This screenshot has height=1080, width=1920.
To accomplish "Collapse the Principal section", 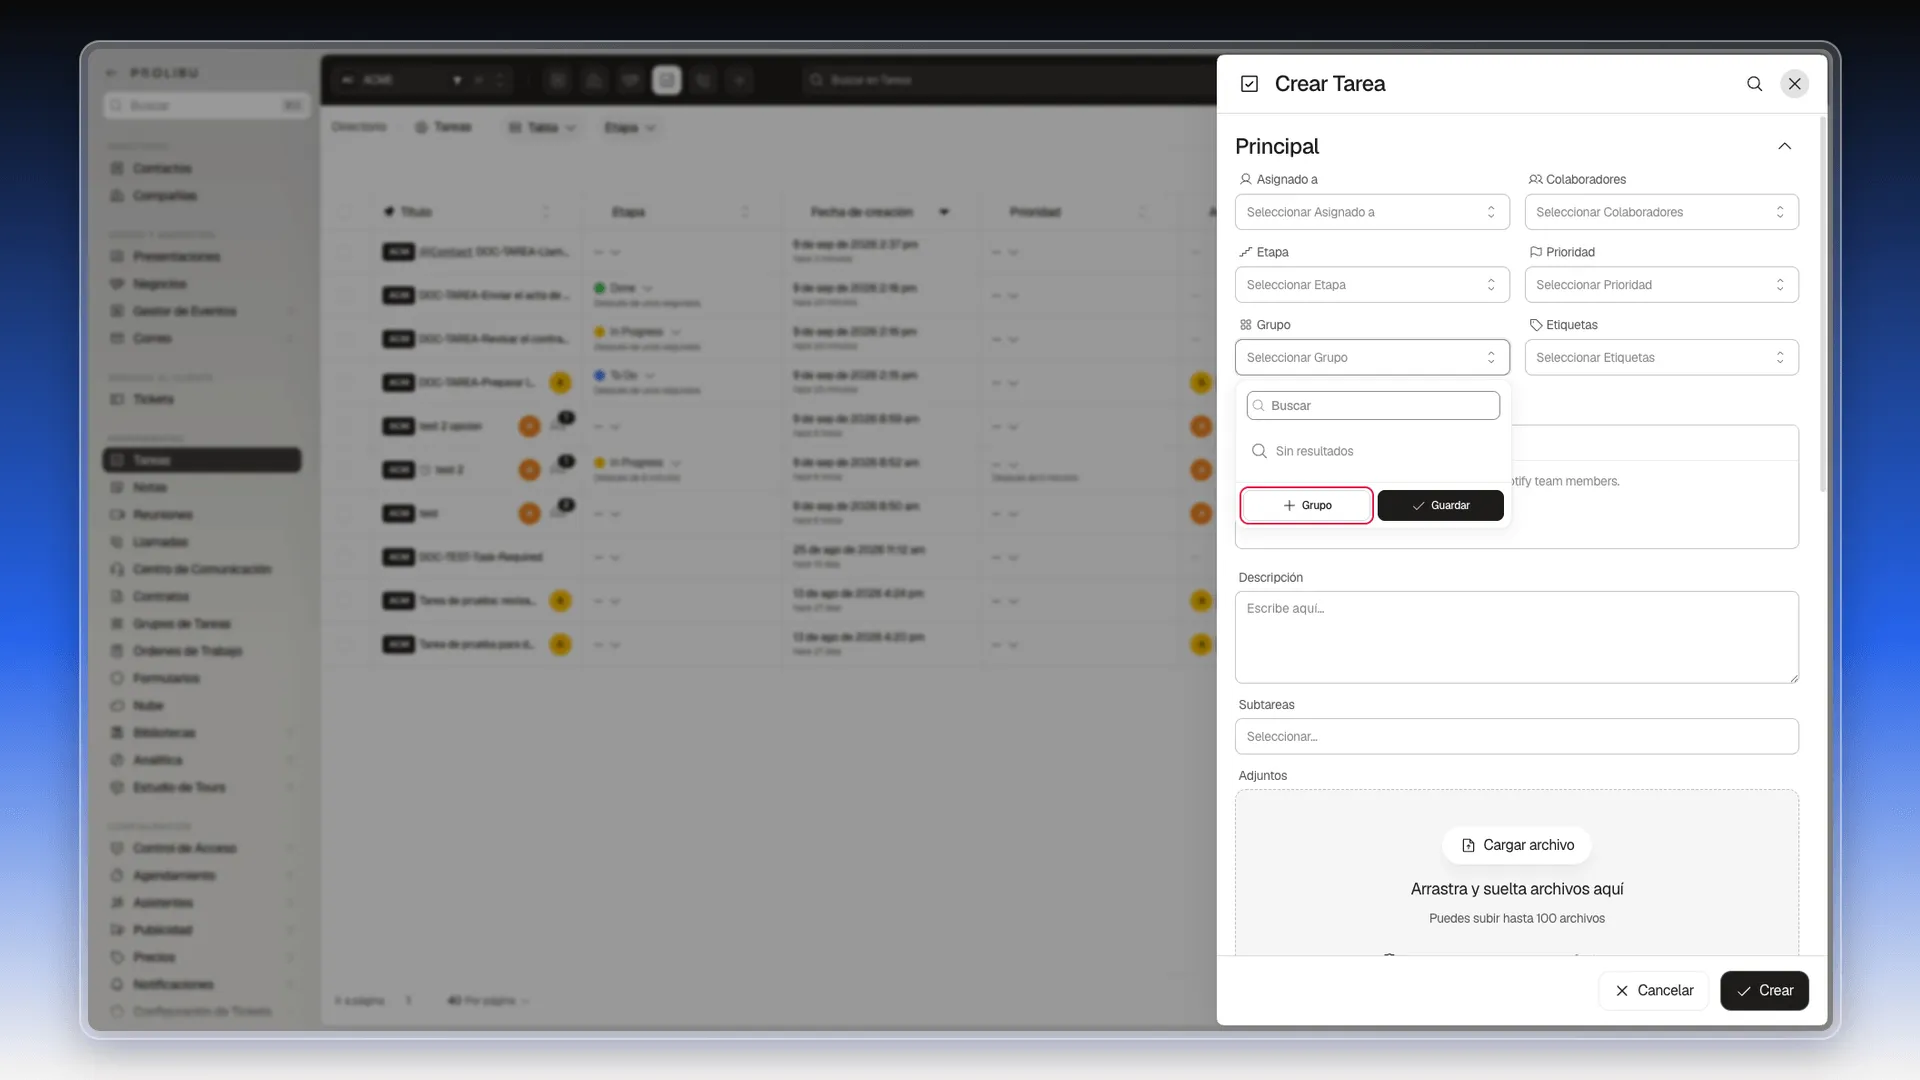I will coord(1785,146).
